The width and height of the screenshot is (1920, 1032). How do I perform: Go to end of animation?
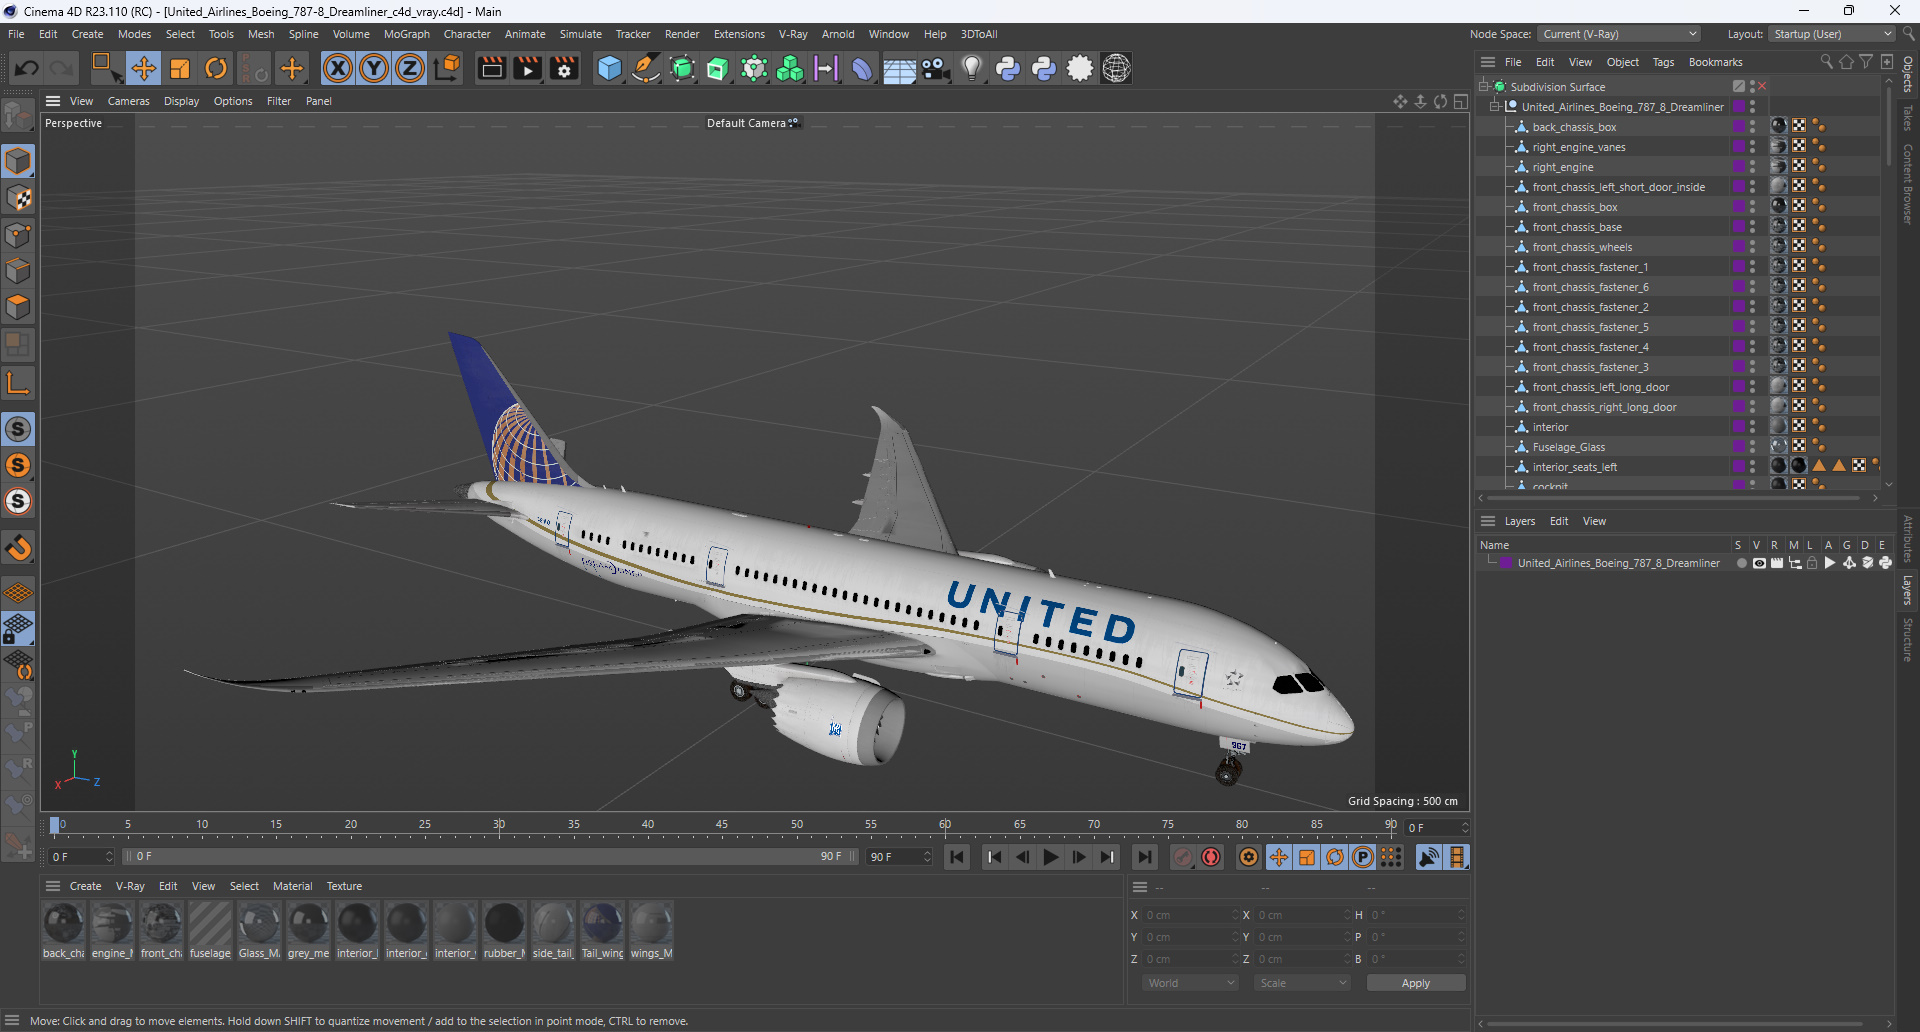[x=1144, y=857]
